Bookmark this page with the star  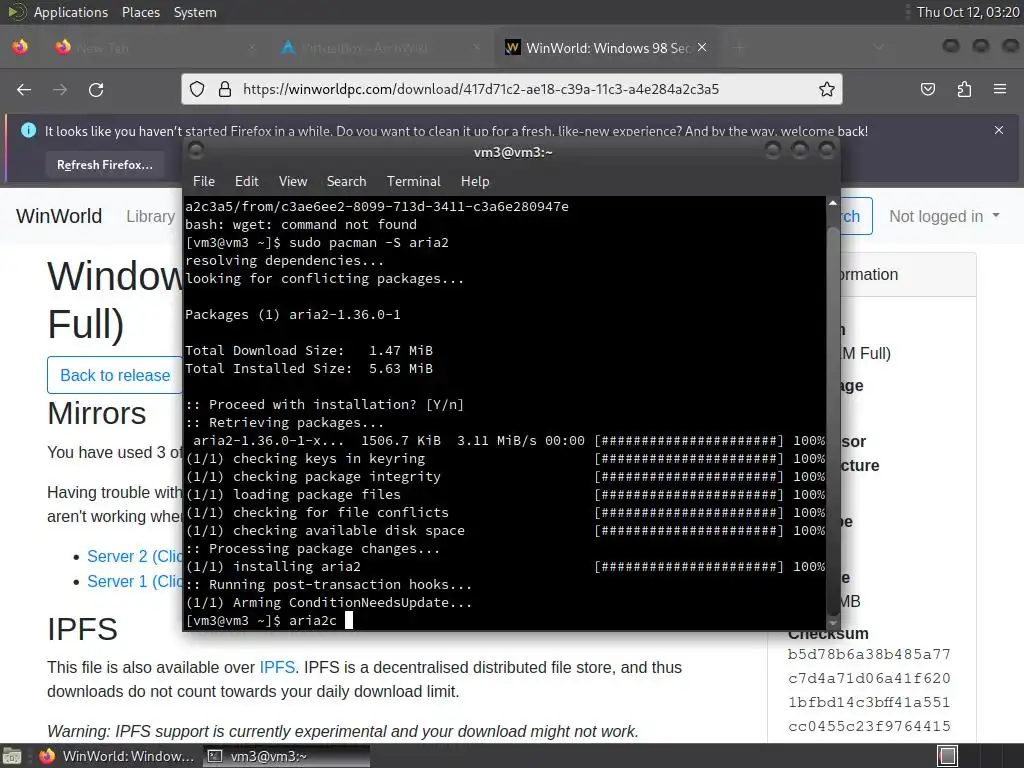(827, 89)
